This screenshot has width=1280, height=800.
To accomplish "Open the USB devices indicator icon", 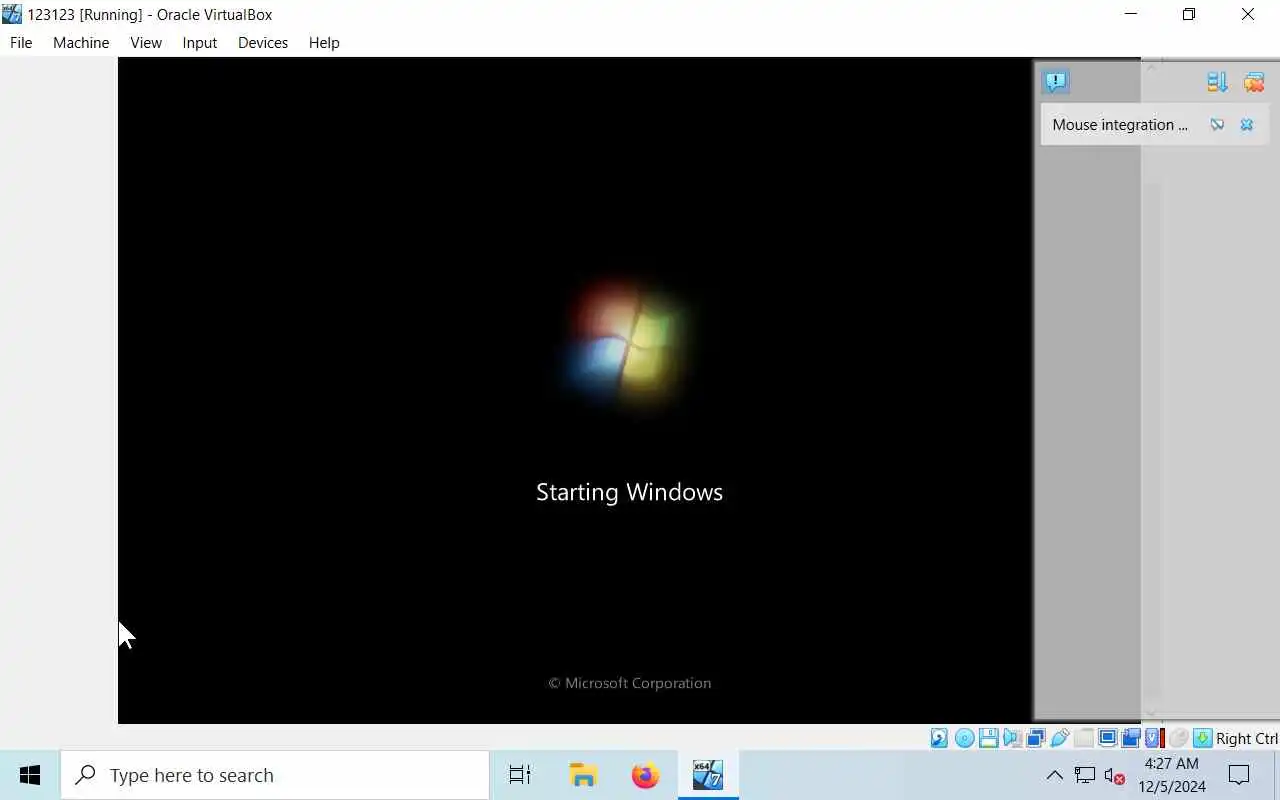I will 1060,738.
